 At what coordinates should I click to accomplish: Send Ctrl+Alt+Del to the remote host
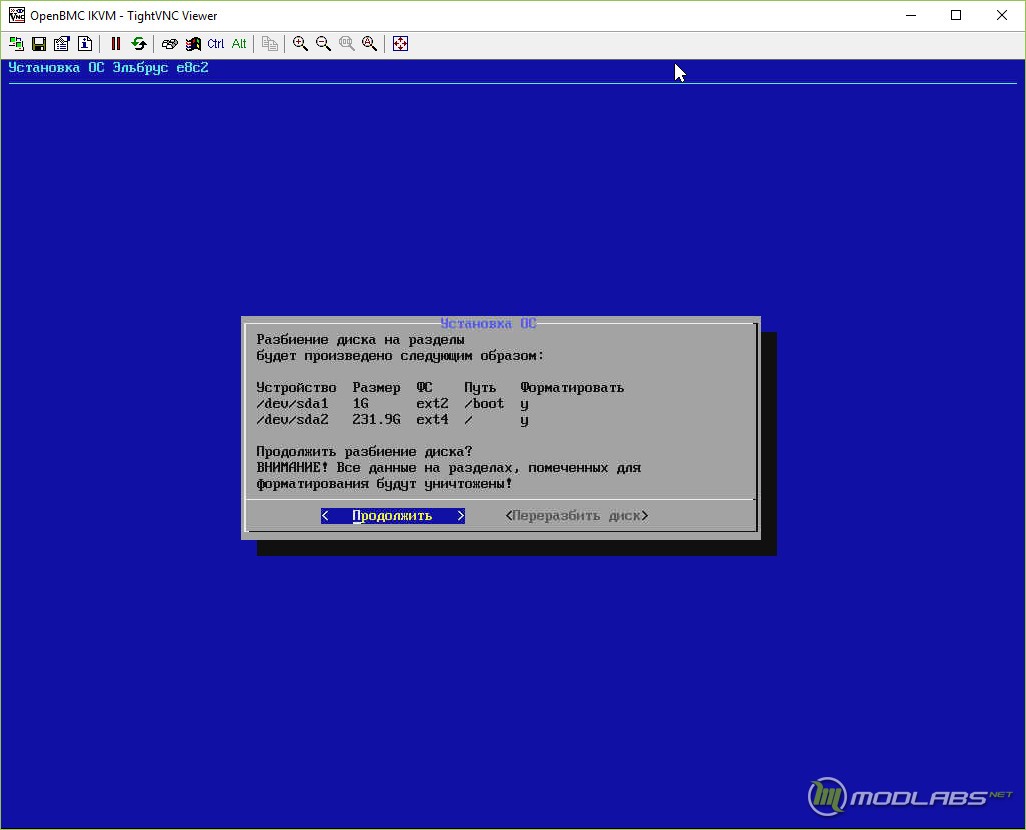click(x=169, y=44)
